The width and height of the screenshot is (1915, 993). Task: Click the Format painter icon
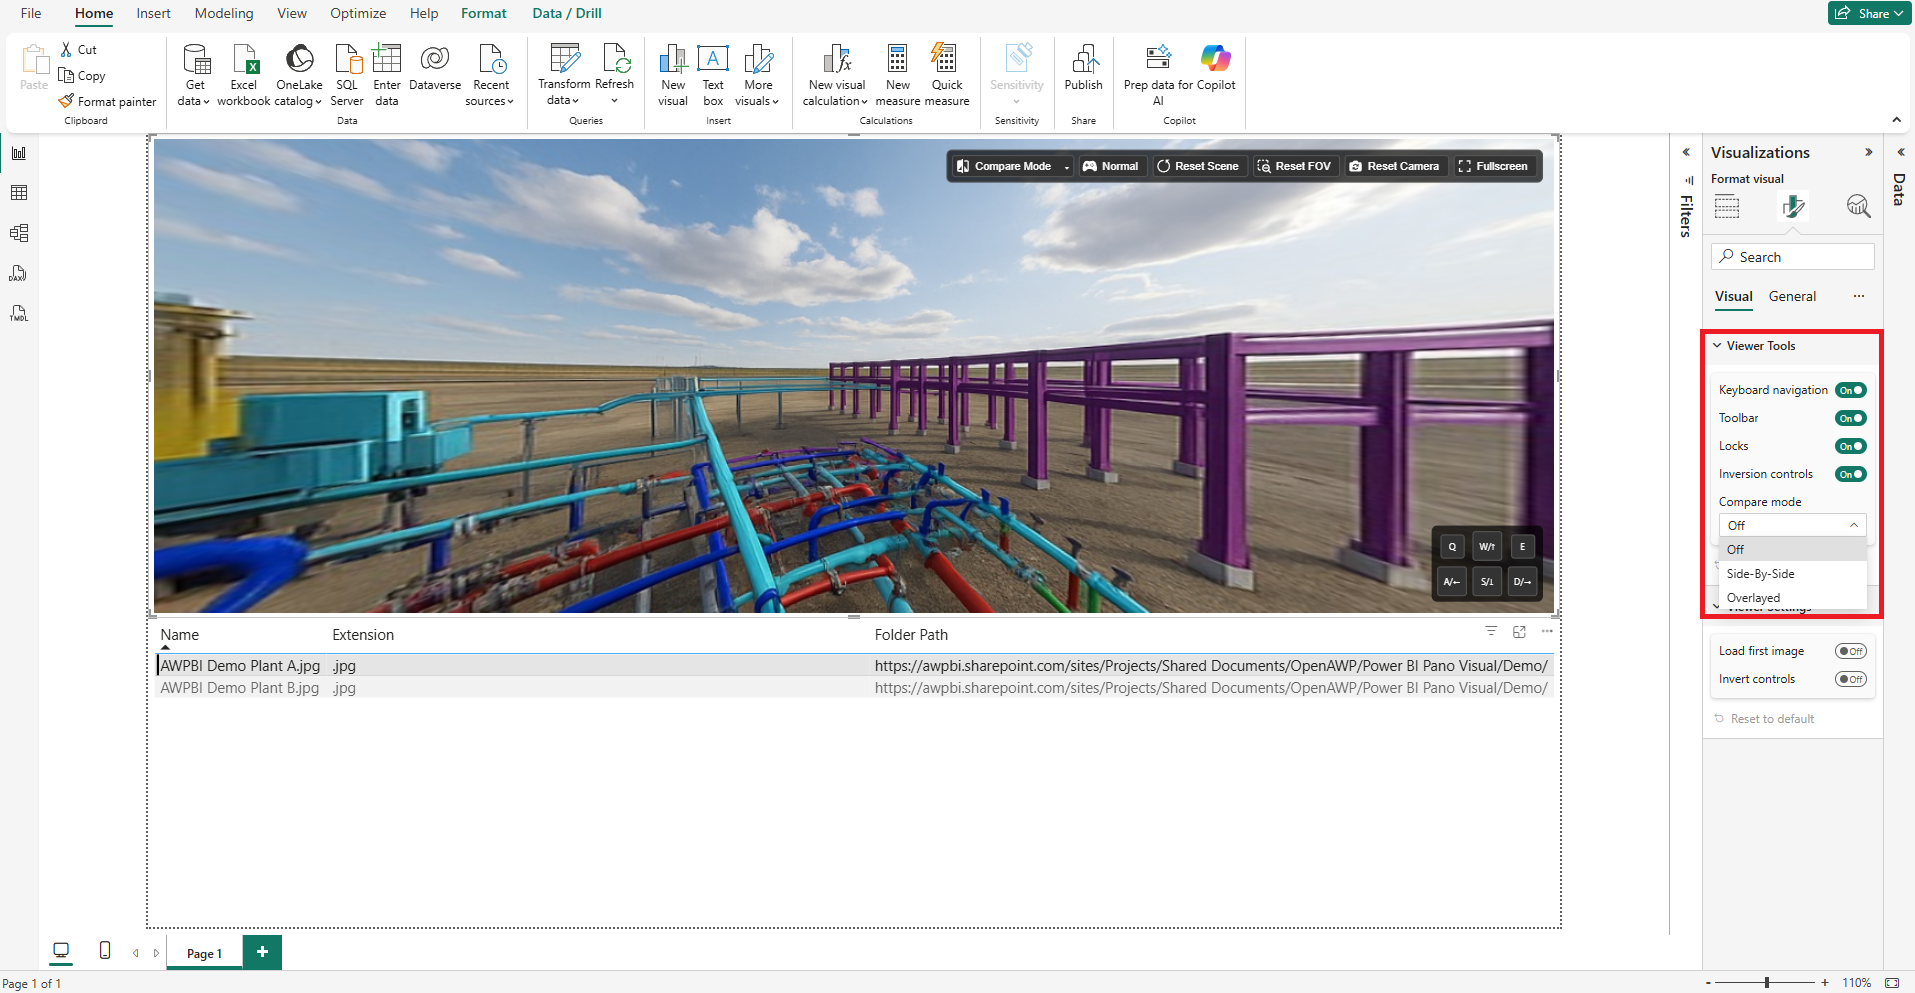click(x=66, y=101)
